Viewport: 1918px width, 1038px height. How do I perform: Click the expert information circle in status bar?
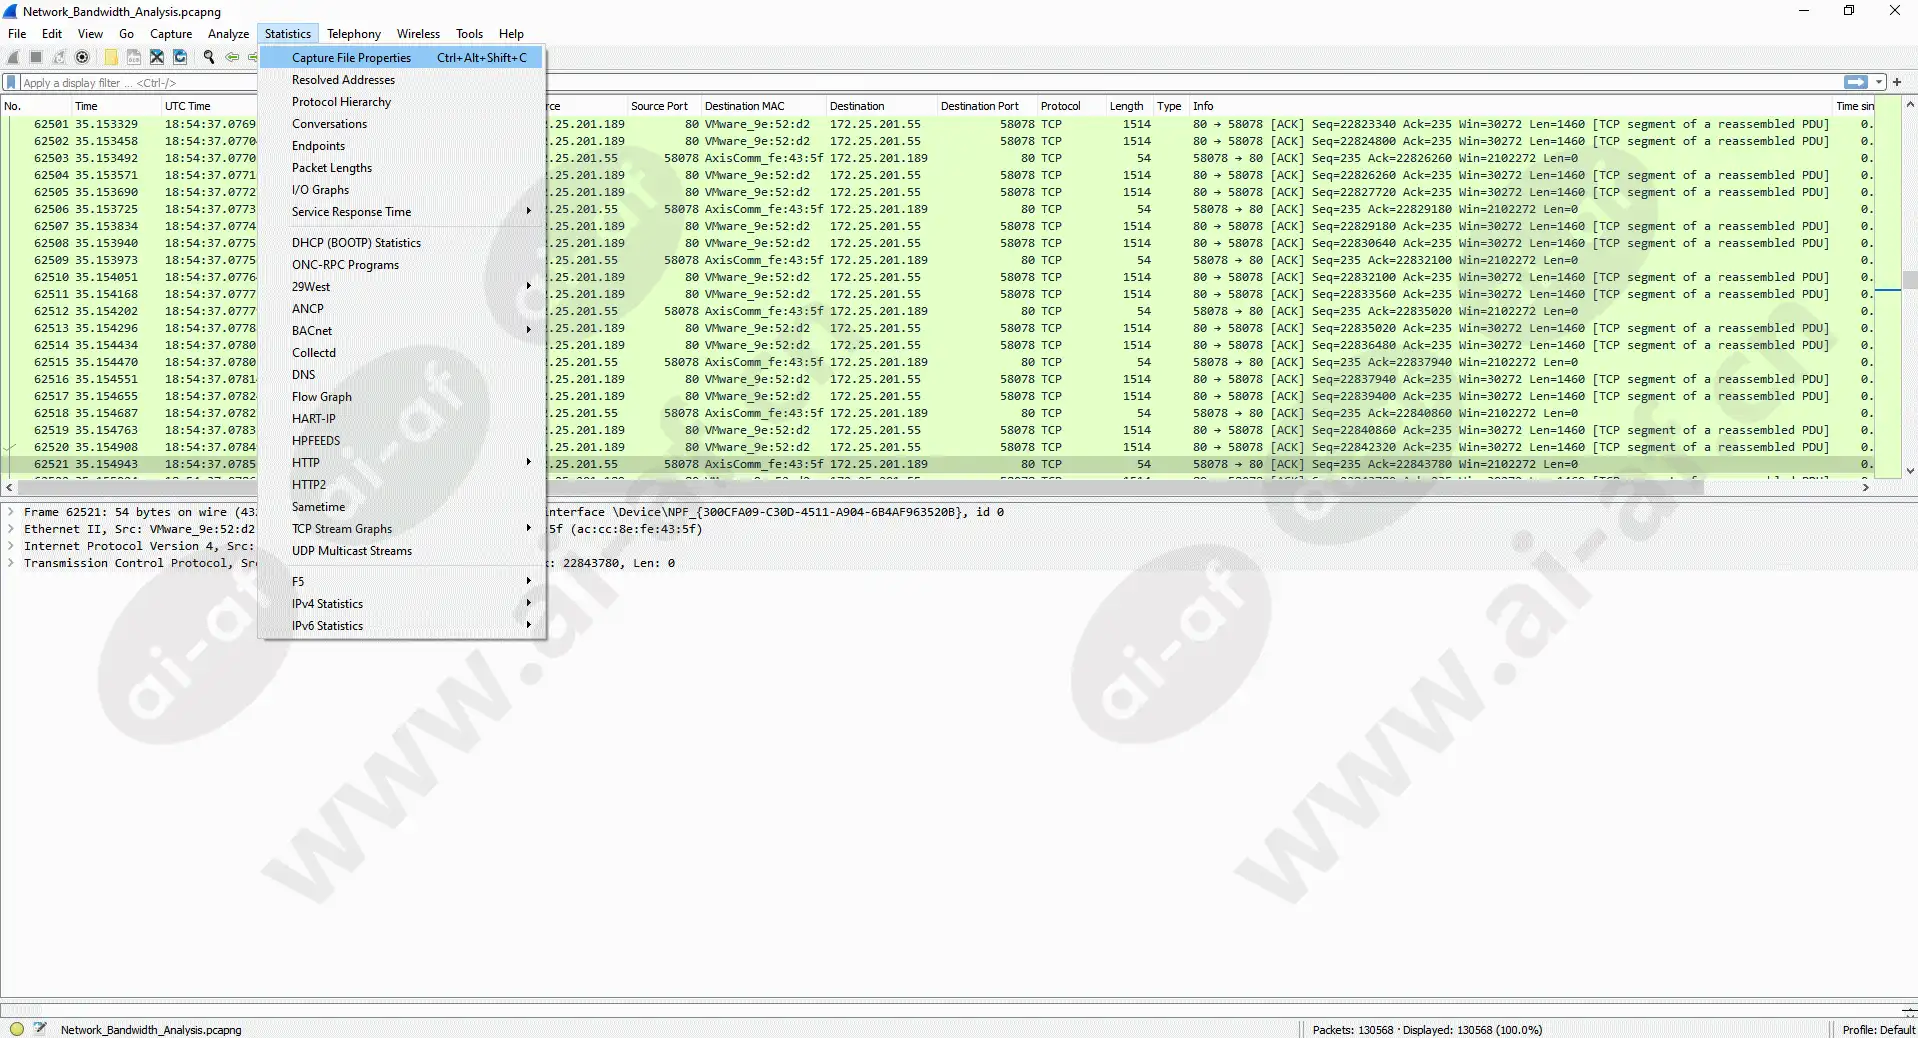coord(17,1028)
